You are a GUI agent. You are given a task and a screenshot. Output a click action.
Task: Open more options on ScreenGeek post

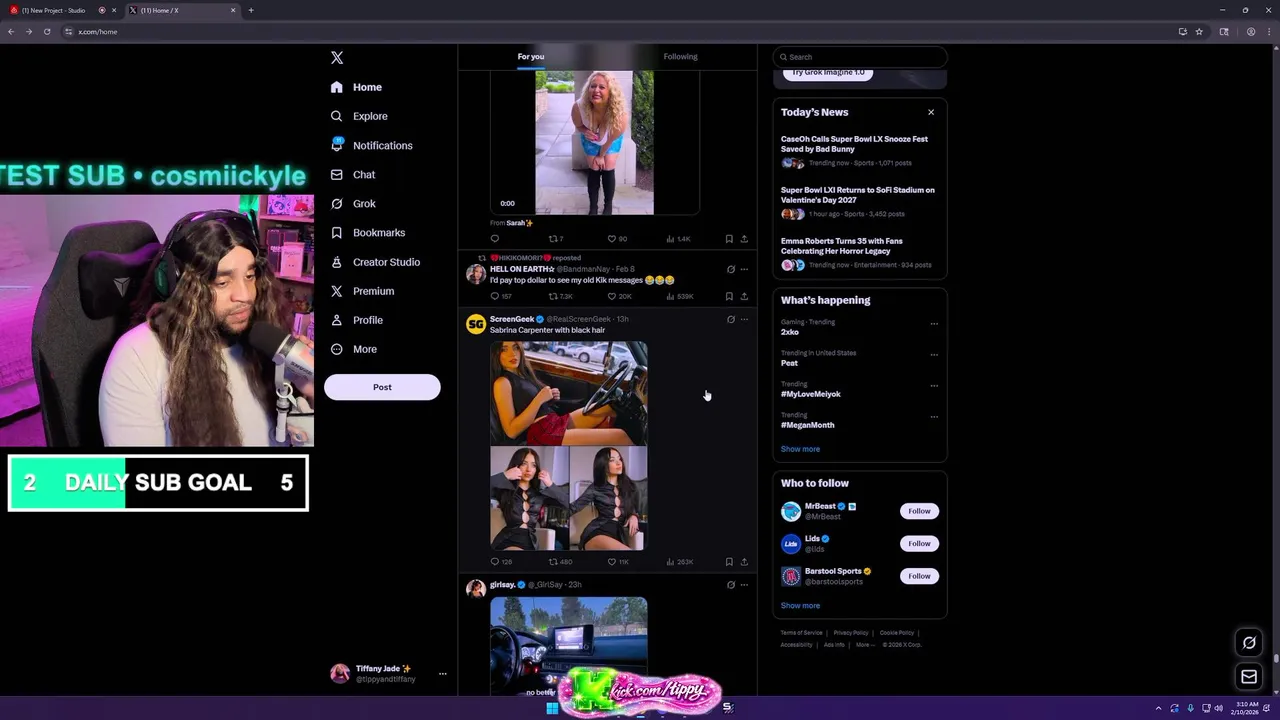pos(744,320)
